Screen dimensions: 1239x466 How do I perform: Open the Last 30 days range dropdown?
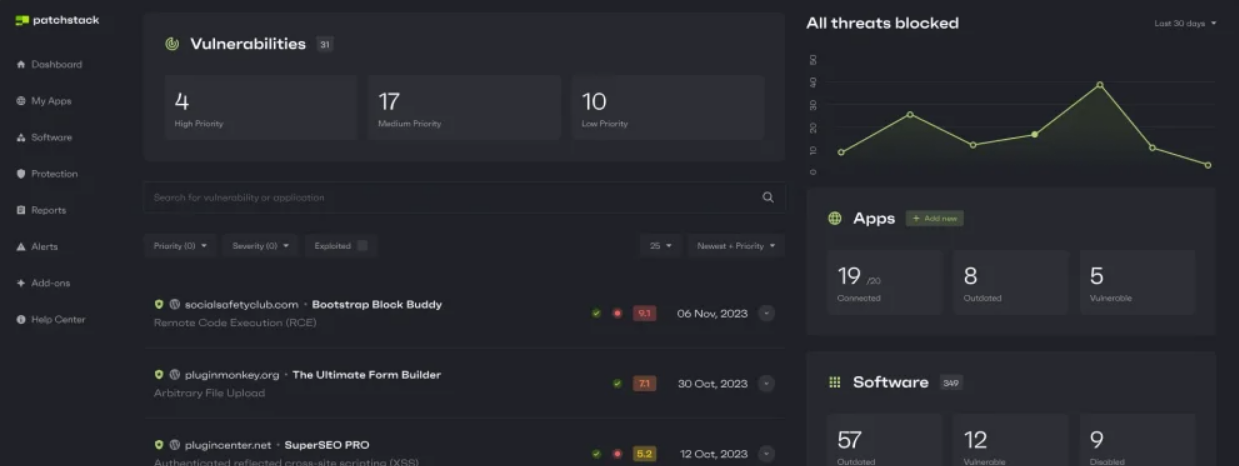pos(1186,23)
